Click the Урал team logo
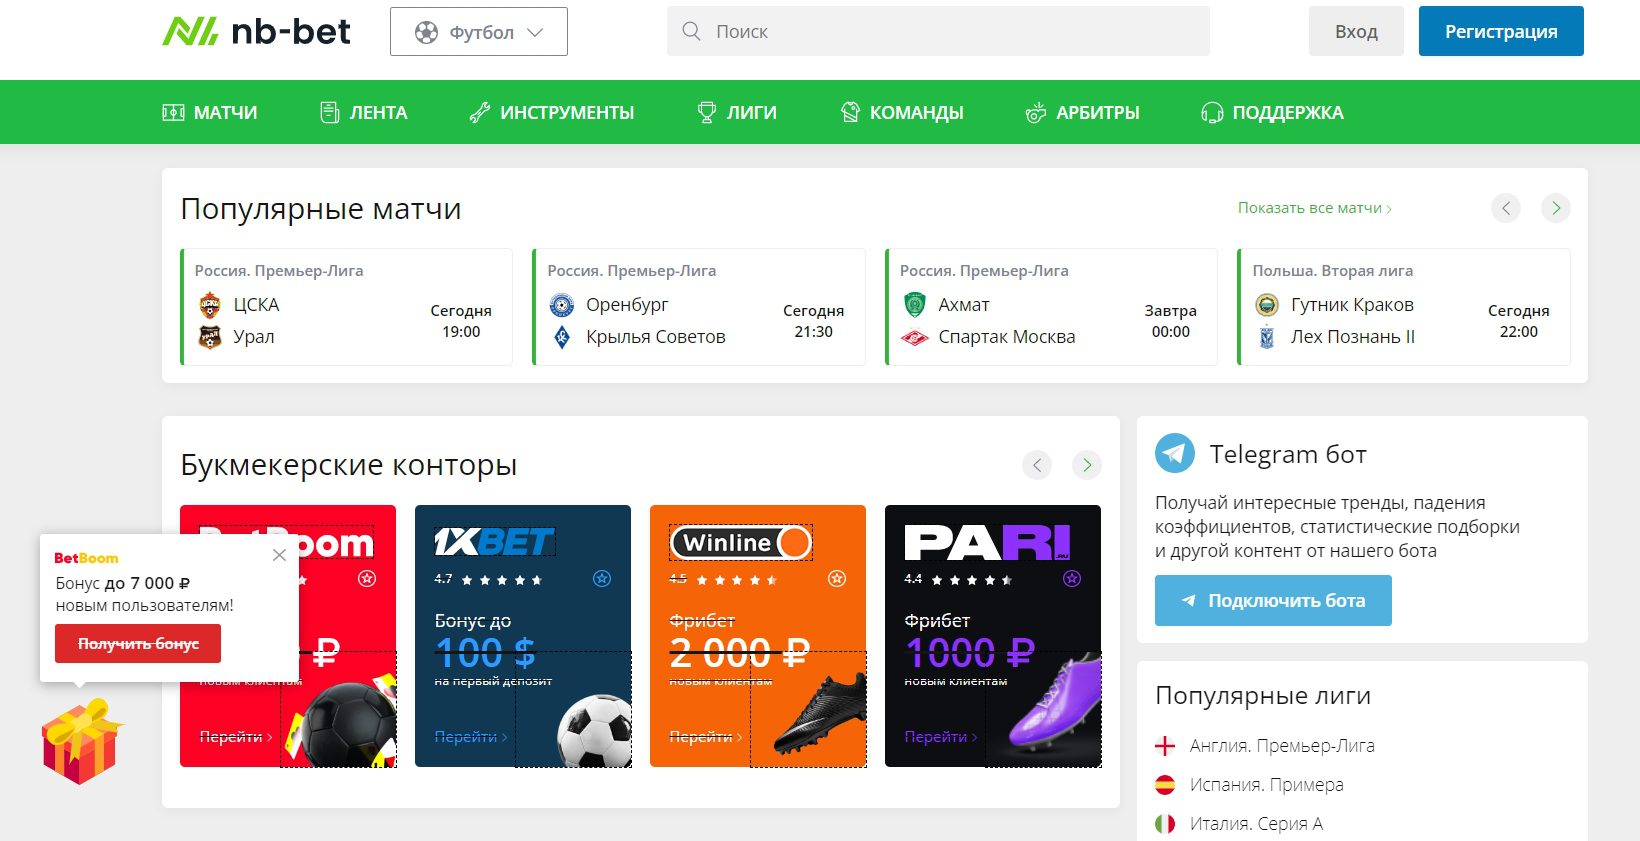The width and height of the screenshot is (1640, 841). 210,337
